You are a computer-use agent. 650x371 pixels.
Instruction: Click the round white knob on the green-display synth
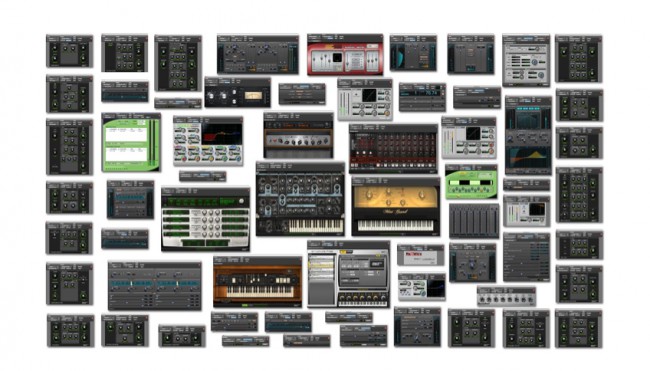click(241, 201)
